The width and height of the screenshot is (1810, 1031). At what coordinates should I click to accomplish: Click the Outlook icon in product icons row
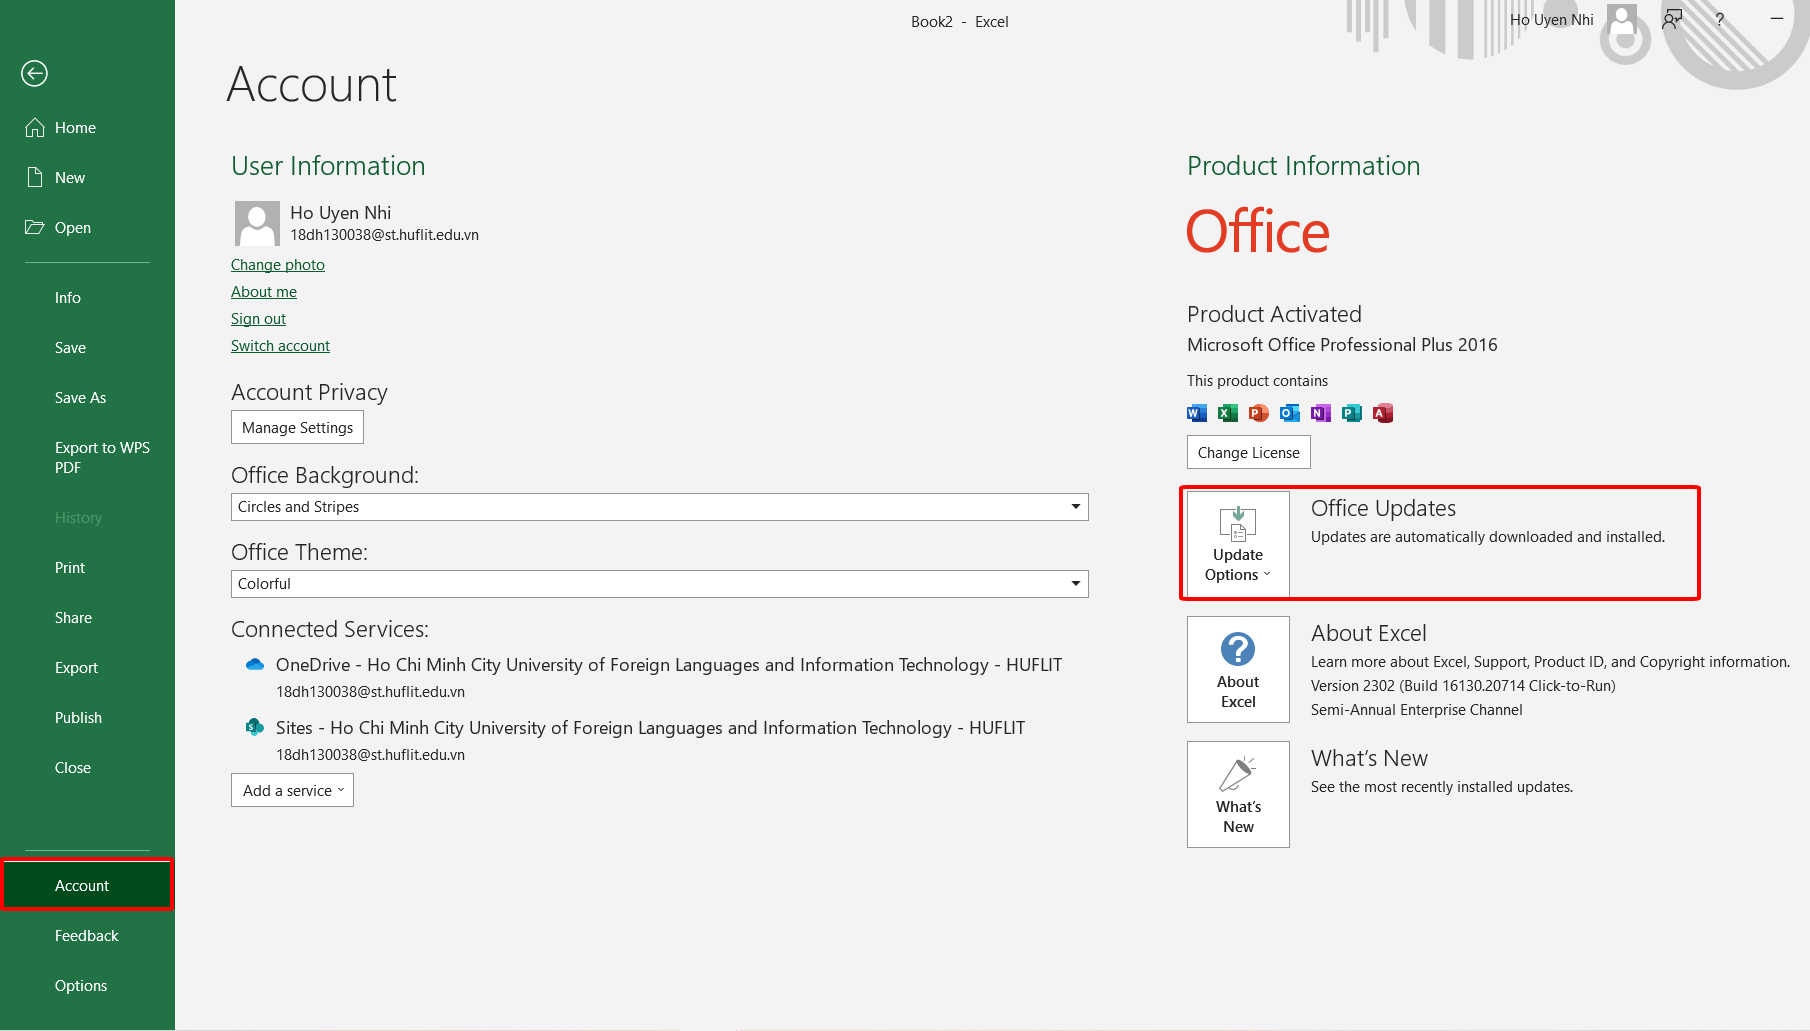coord(1289,412)
